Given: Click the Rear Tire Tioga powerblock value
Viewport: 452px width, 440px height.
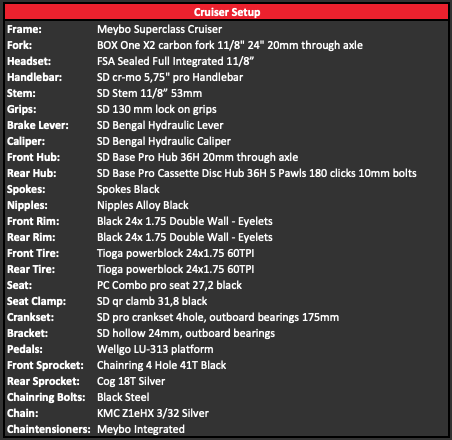Looking at the screenshot, I should (176, 269).
